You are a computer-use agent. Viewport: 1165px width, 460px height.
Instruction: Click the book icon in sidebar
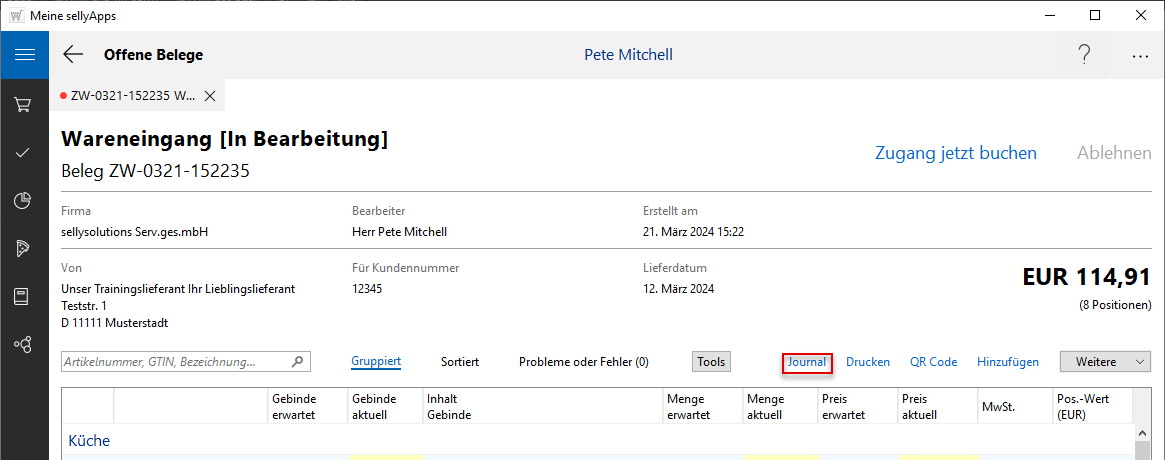(24, 296)
